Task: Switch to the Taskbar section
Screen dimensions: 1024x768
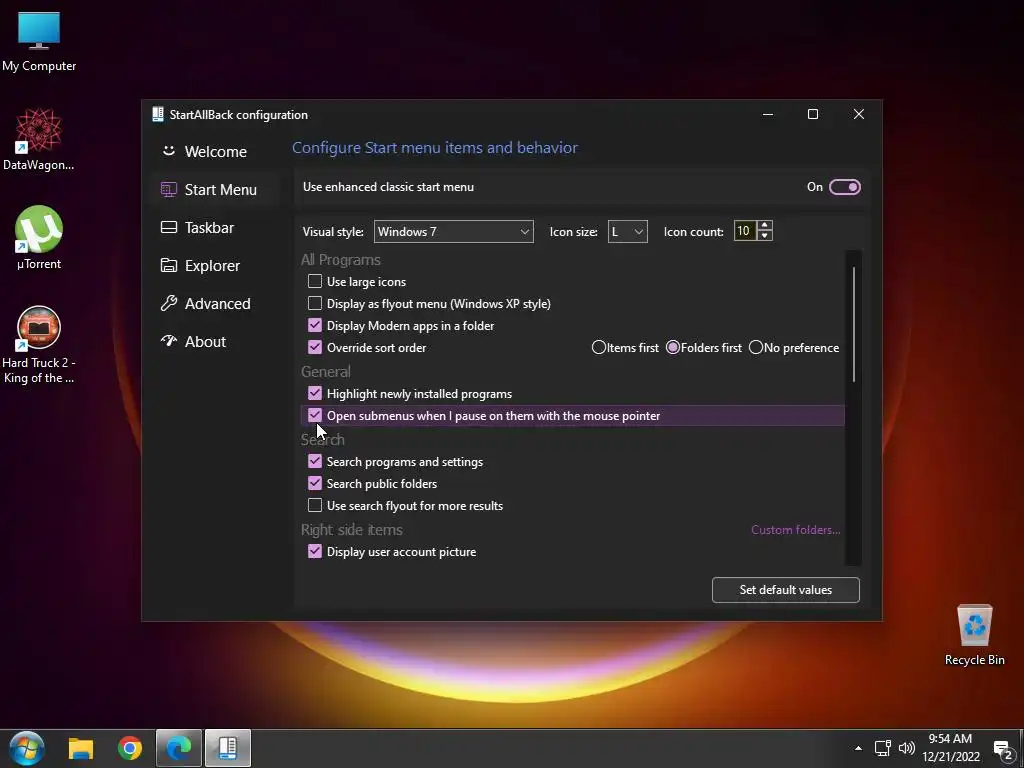Action: point(216,227)
